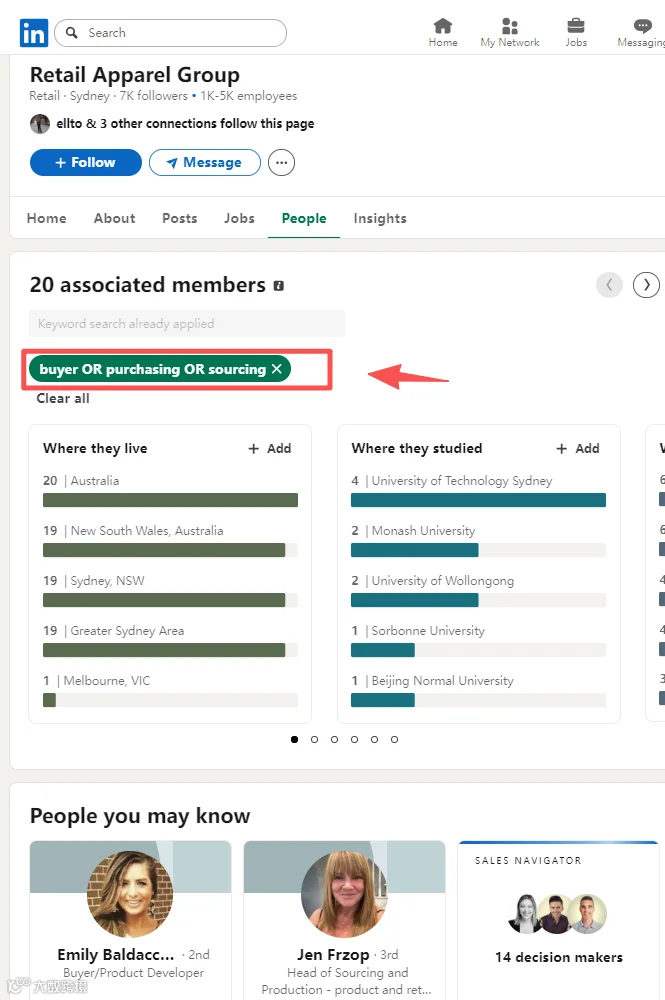665x1000 pixels.
Task: Click the Clear all link
Action: click(63, 398)
